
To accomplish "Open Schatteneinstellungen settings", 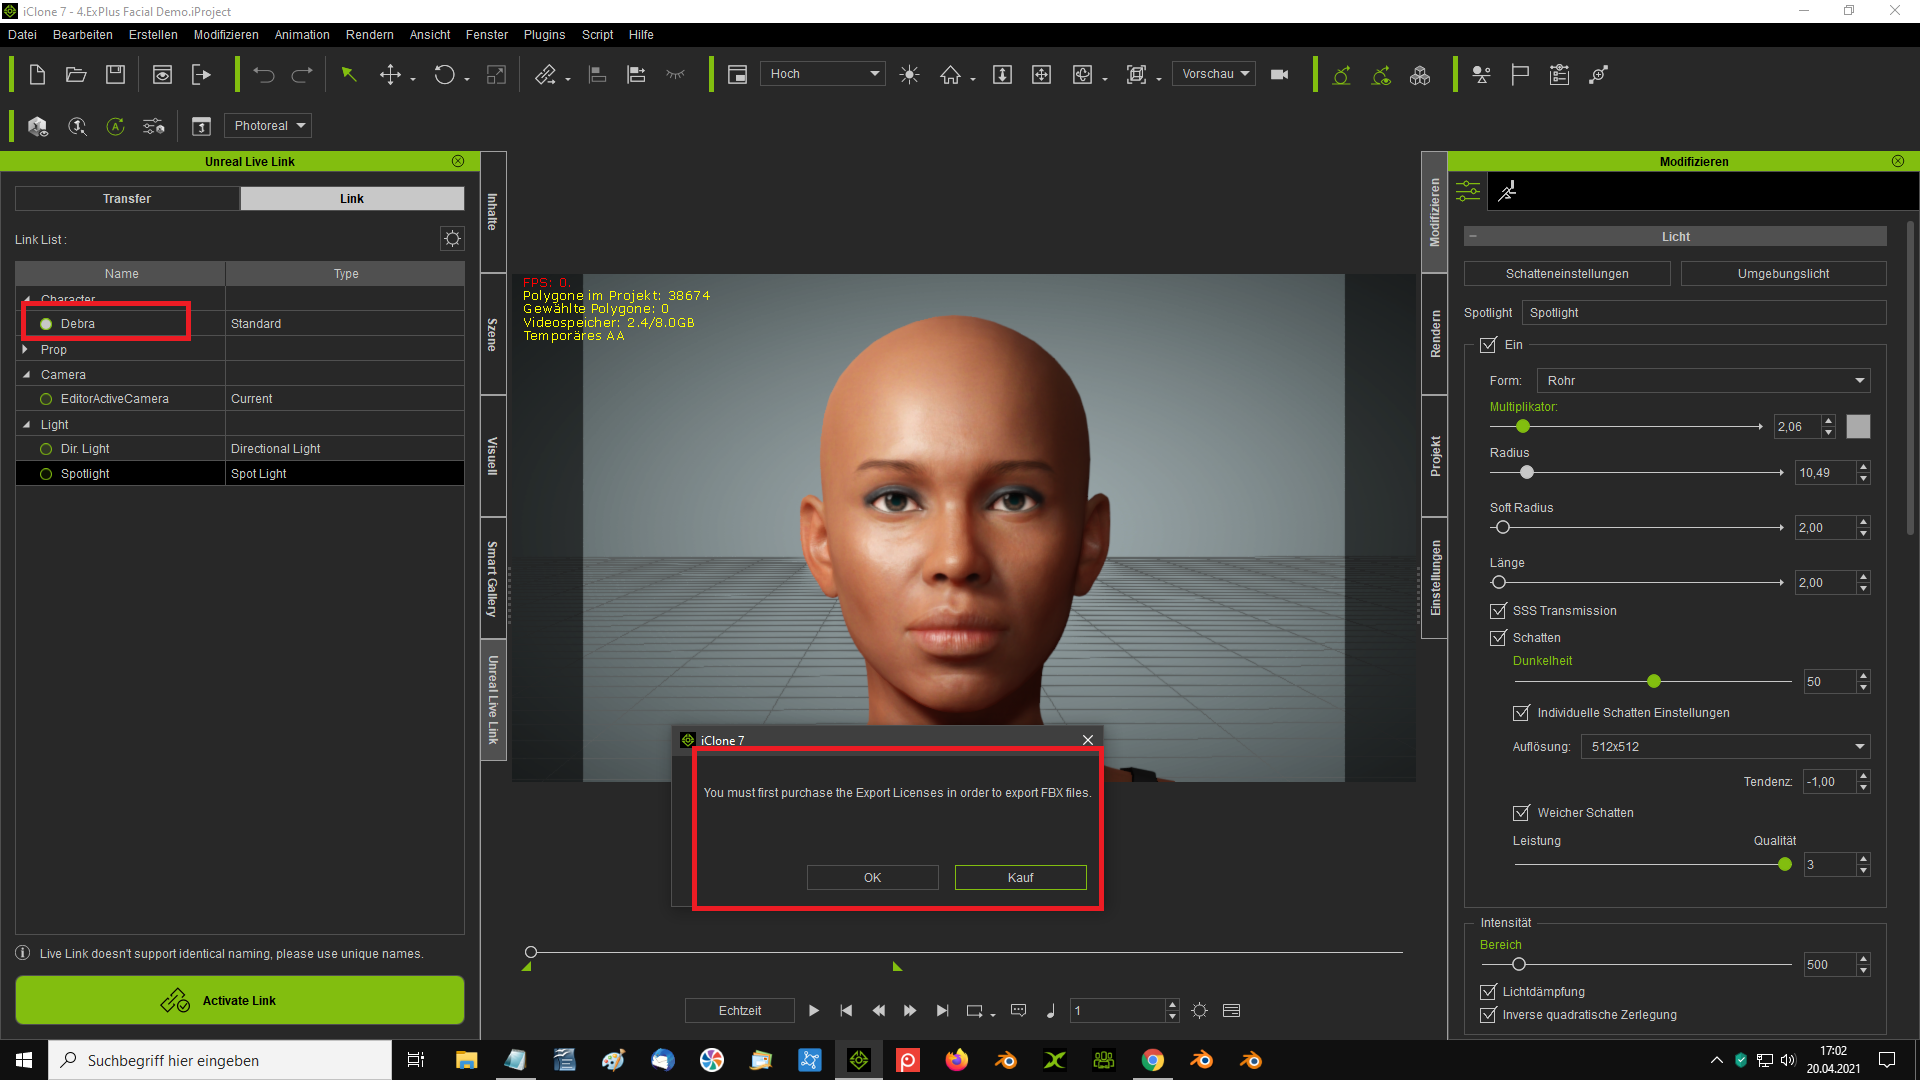I will tap(1567, 274).
